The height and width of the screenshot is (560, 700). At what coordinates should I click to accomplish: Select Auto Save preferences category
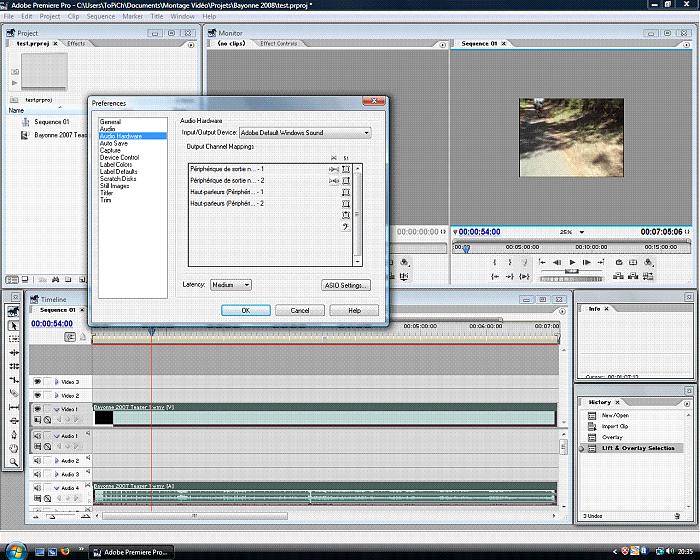(114, 143)
